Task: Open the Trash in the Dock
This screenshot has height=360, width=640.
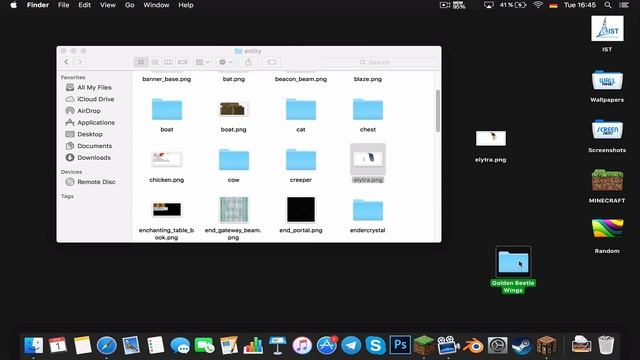Action: pos(606,345)
